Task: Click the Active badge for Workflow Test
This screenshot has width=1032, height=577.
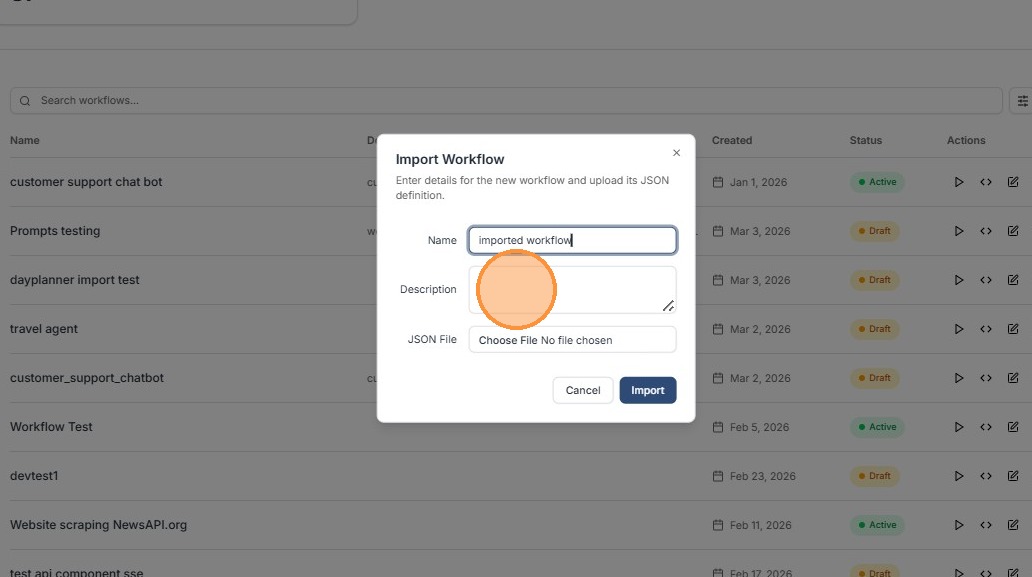Action: click(x=877, y=427)
